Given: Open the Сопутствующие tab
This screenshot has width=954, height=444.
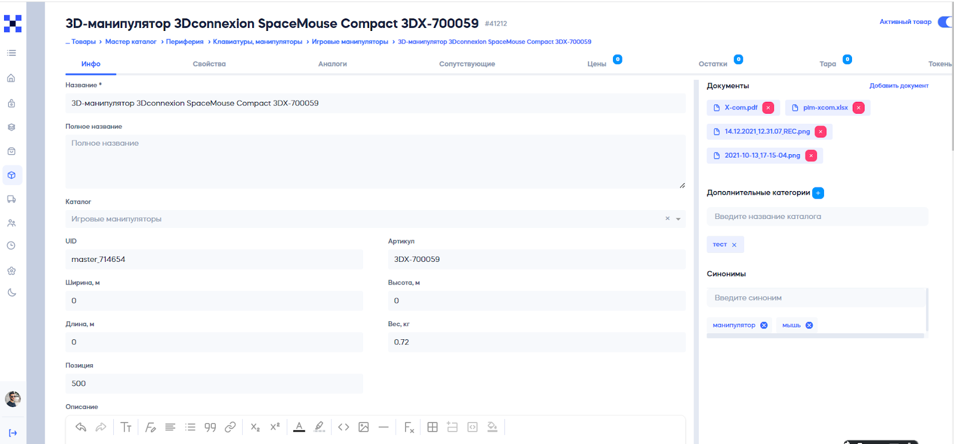Looking at the screenshot, I should [467, 64].
